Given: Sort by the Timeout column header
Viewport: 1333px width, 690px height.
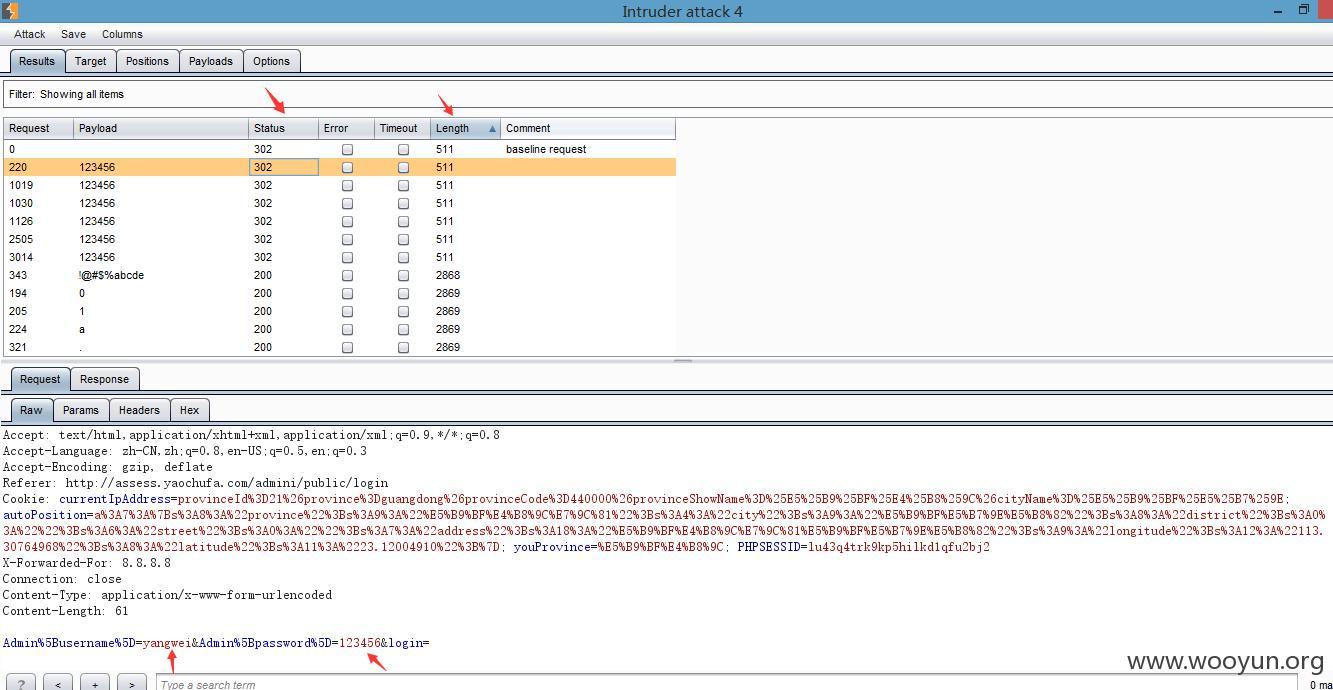Looking at the screenshot, I should pos(402,128).
